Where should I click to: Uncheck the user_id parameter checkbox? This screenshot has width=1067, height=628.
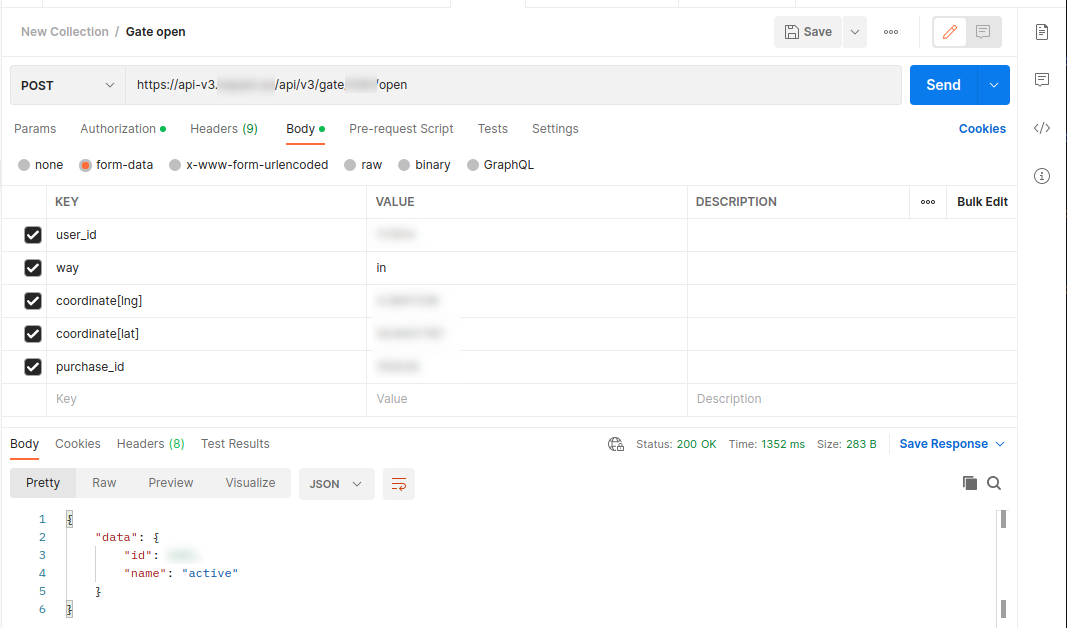(x=33, y=235)
